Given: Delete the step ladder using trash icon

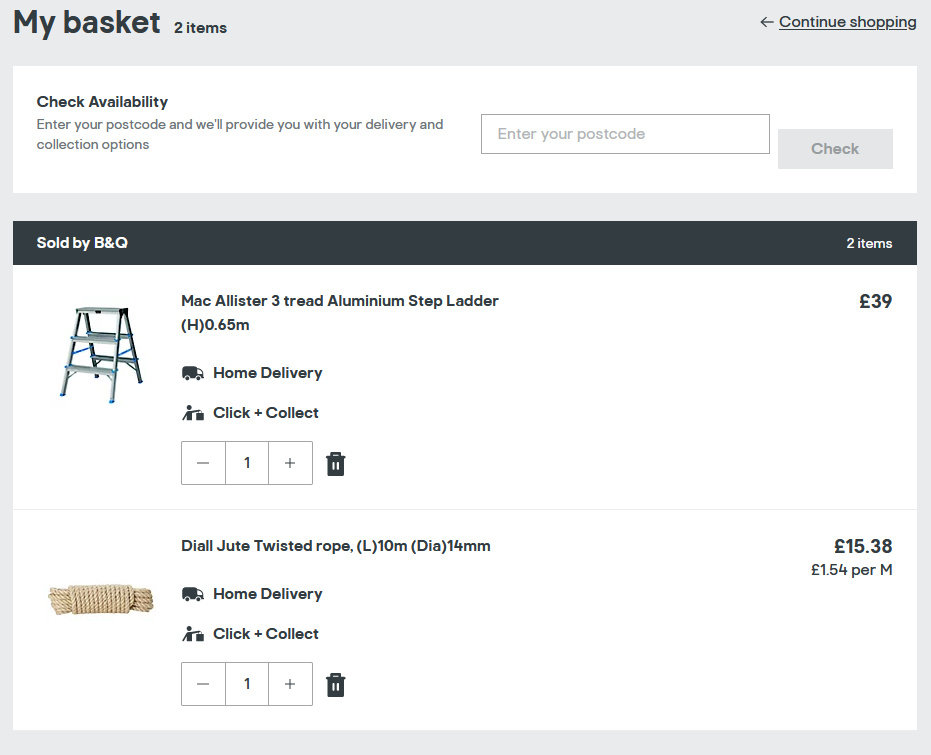Looking at the screenshot, I should 335,464.
